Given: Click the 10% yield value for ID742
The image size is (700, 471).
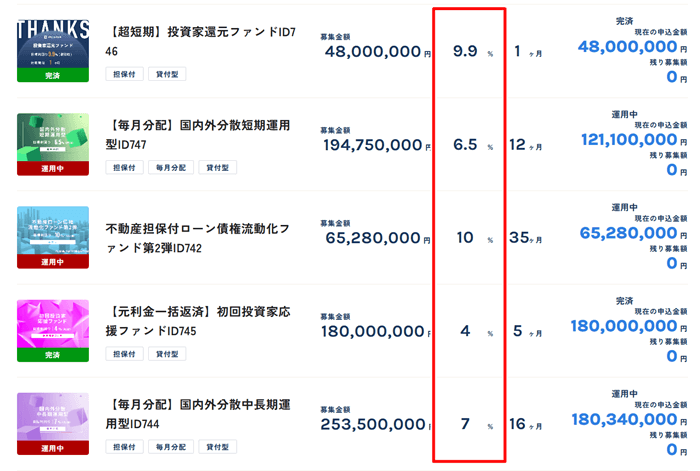Looking at the screenshot, I should pyautogui.click(x=466, y=238).
